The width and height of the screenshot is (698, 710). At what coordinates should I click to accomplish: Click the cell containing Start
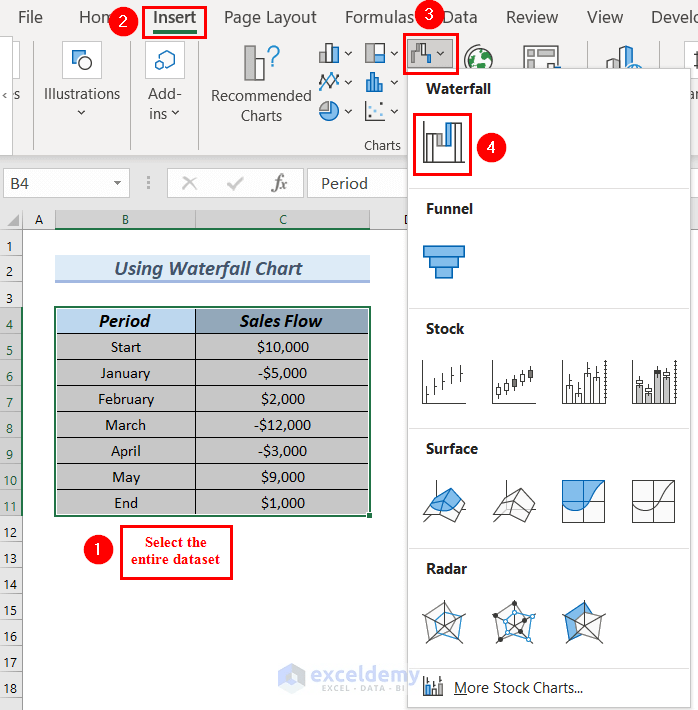pyautogui.click(x=125, y=347)
